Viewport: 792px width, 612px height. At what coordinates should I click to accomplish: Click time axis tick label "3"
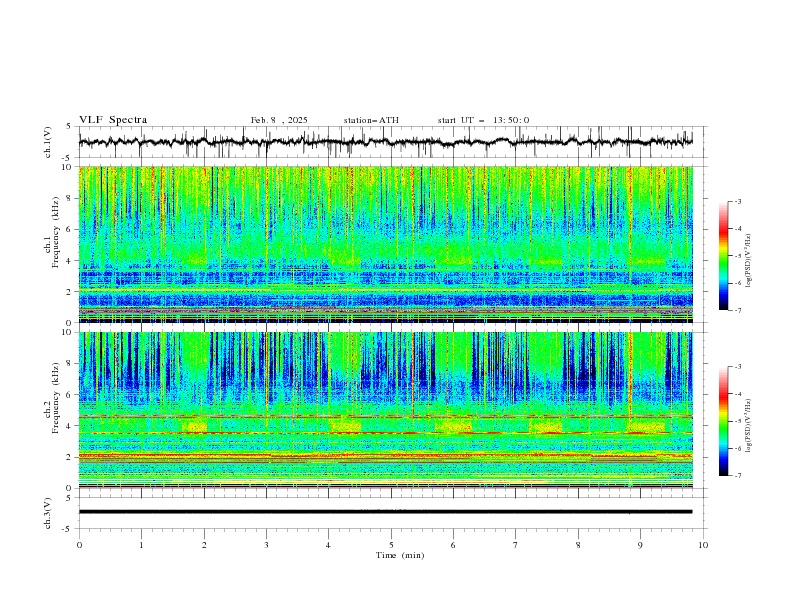[267, 545]
